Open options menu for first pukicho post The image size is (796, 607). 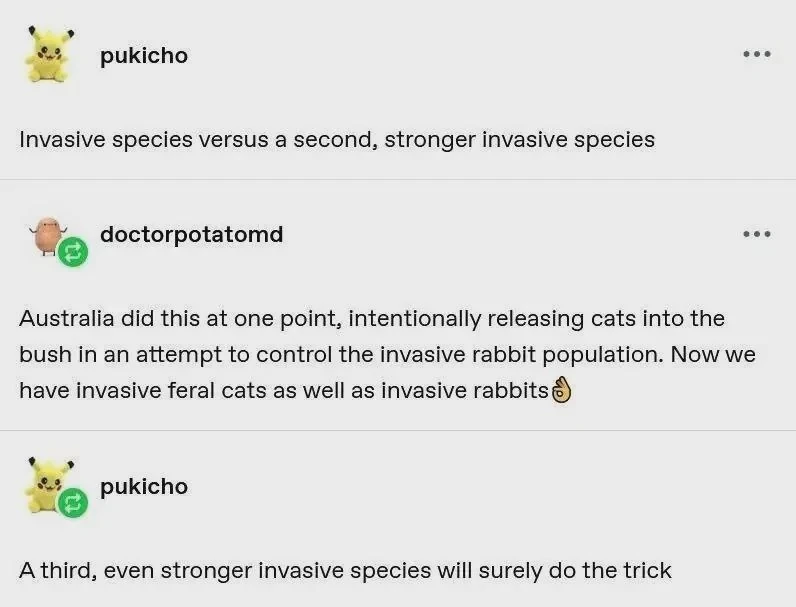pyautogui.click(x=756, y=54)
